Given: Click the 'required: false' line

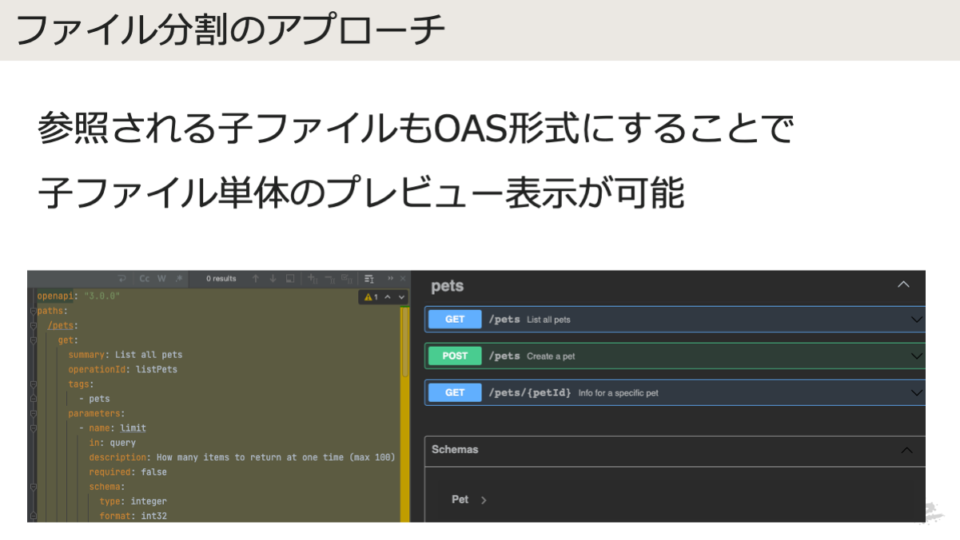Looking at the screenshot, I should point(127,473).
